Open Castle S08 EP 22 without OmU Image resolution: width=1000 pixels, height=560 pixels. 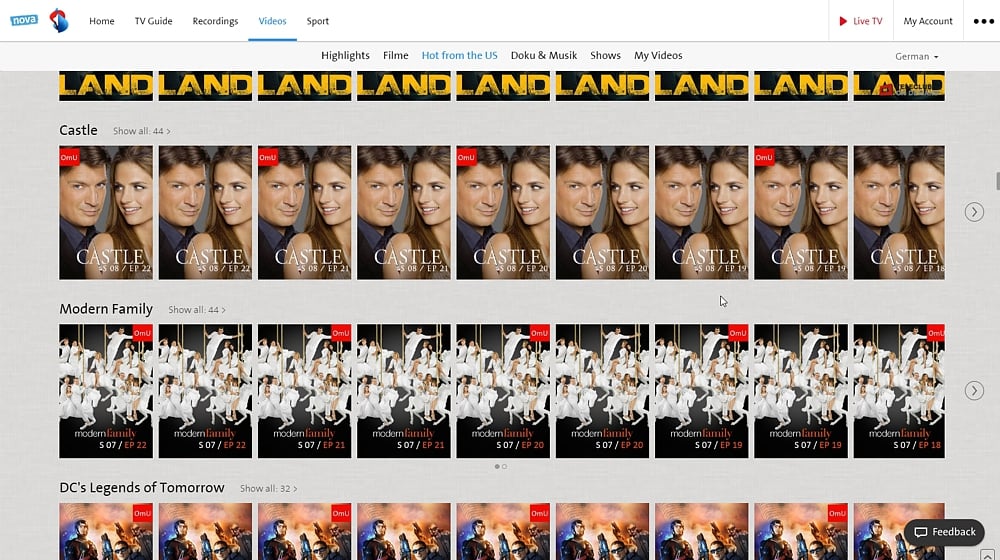(x=205, y=212)
